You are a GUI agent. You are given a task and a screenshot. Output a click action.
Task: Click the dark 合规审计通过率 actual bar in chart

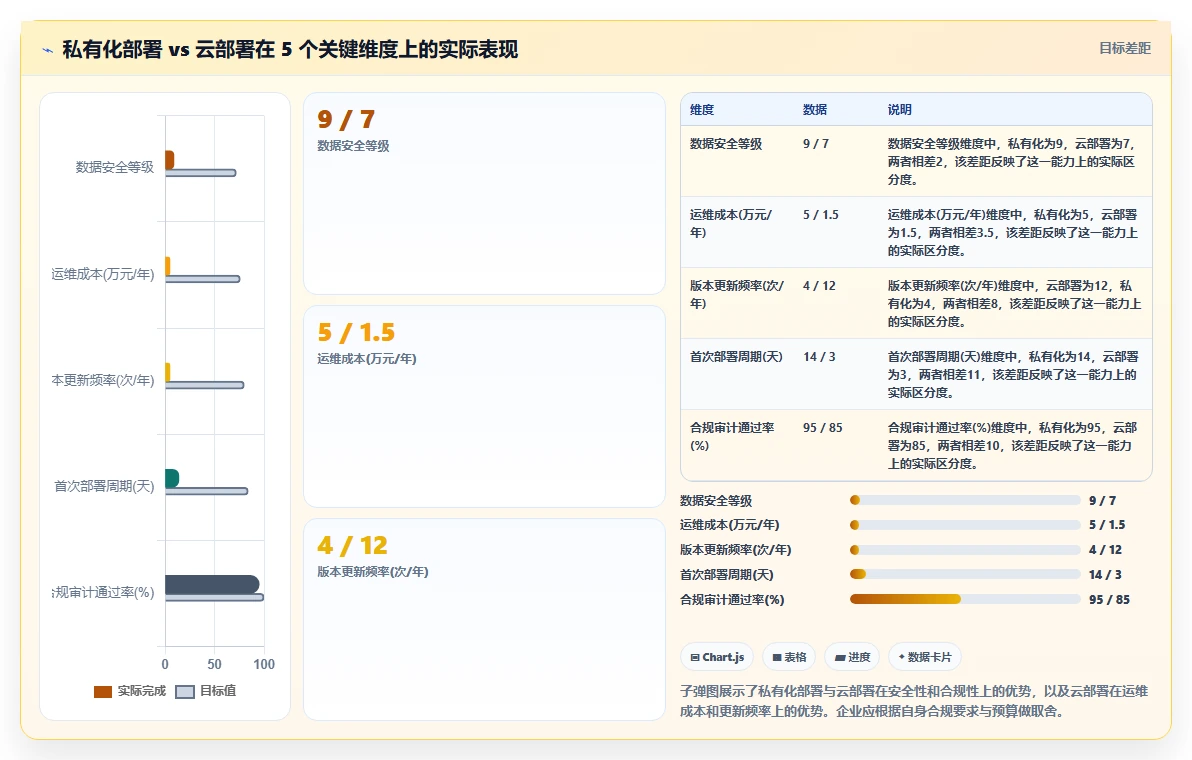(212, 584)
